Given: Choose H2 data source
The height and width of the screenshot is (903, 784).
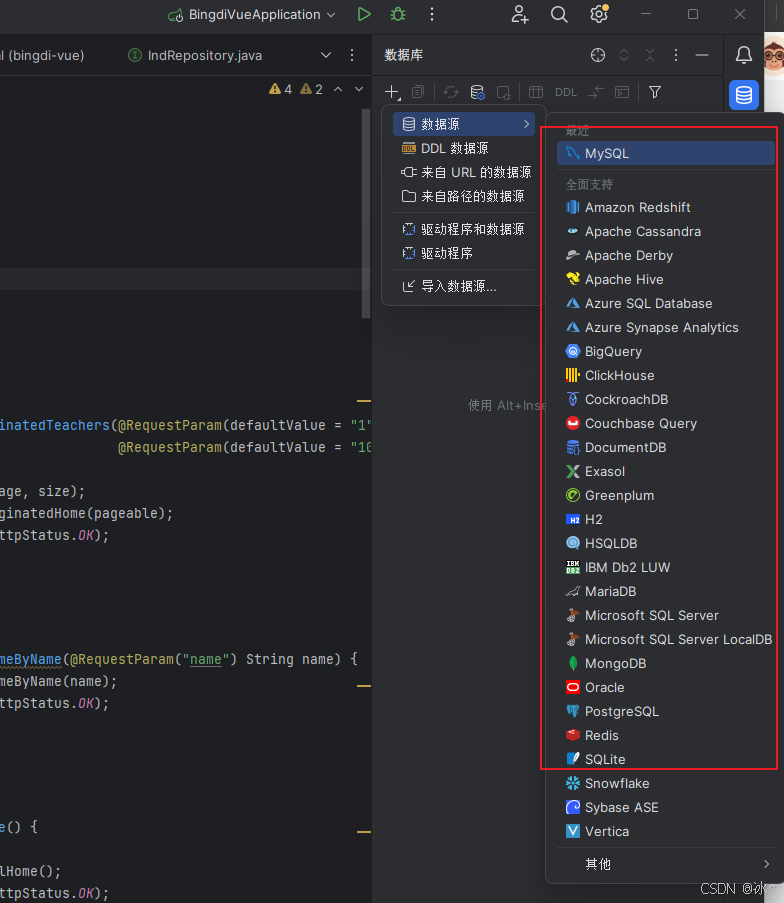Looking at the screenshot, I should pos(666,519).
